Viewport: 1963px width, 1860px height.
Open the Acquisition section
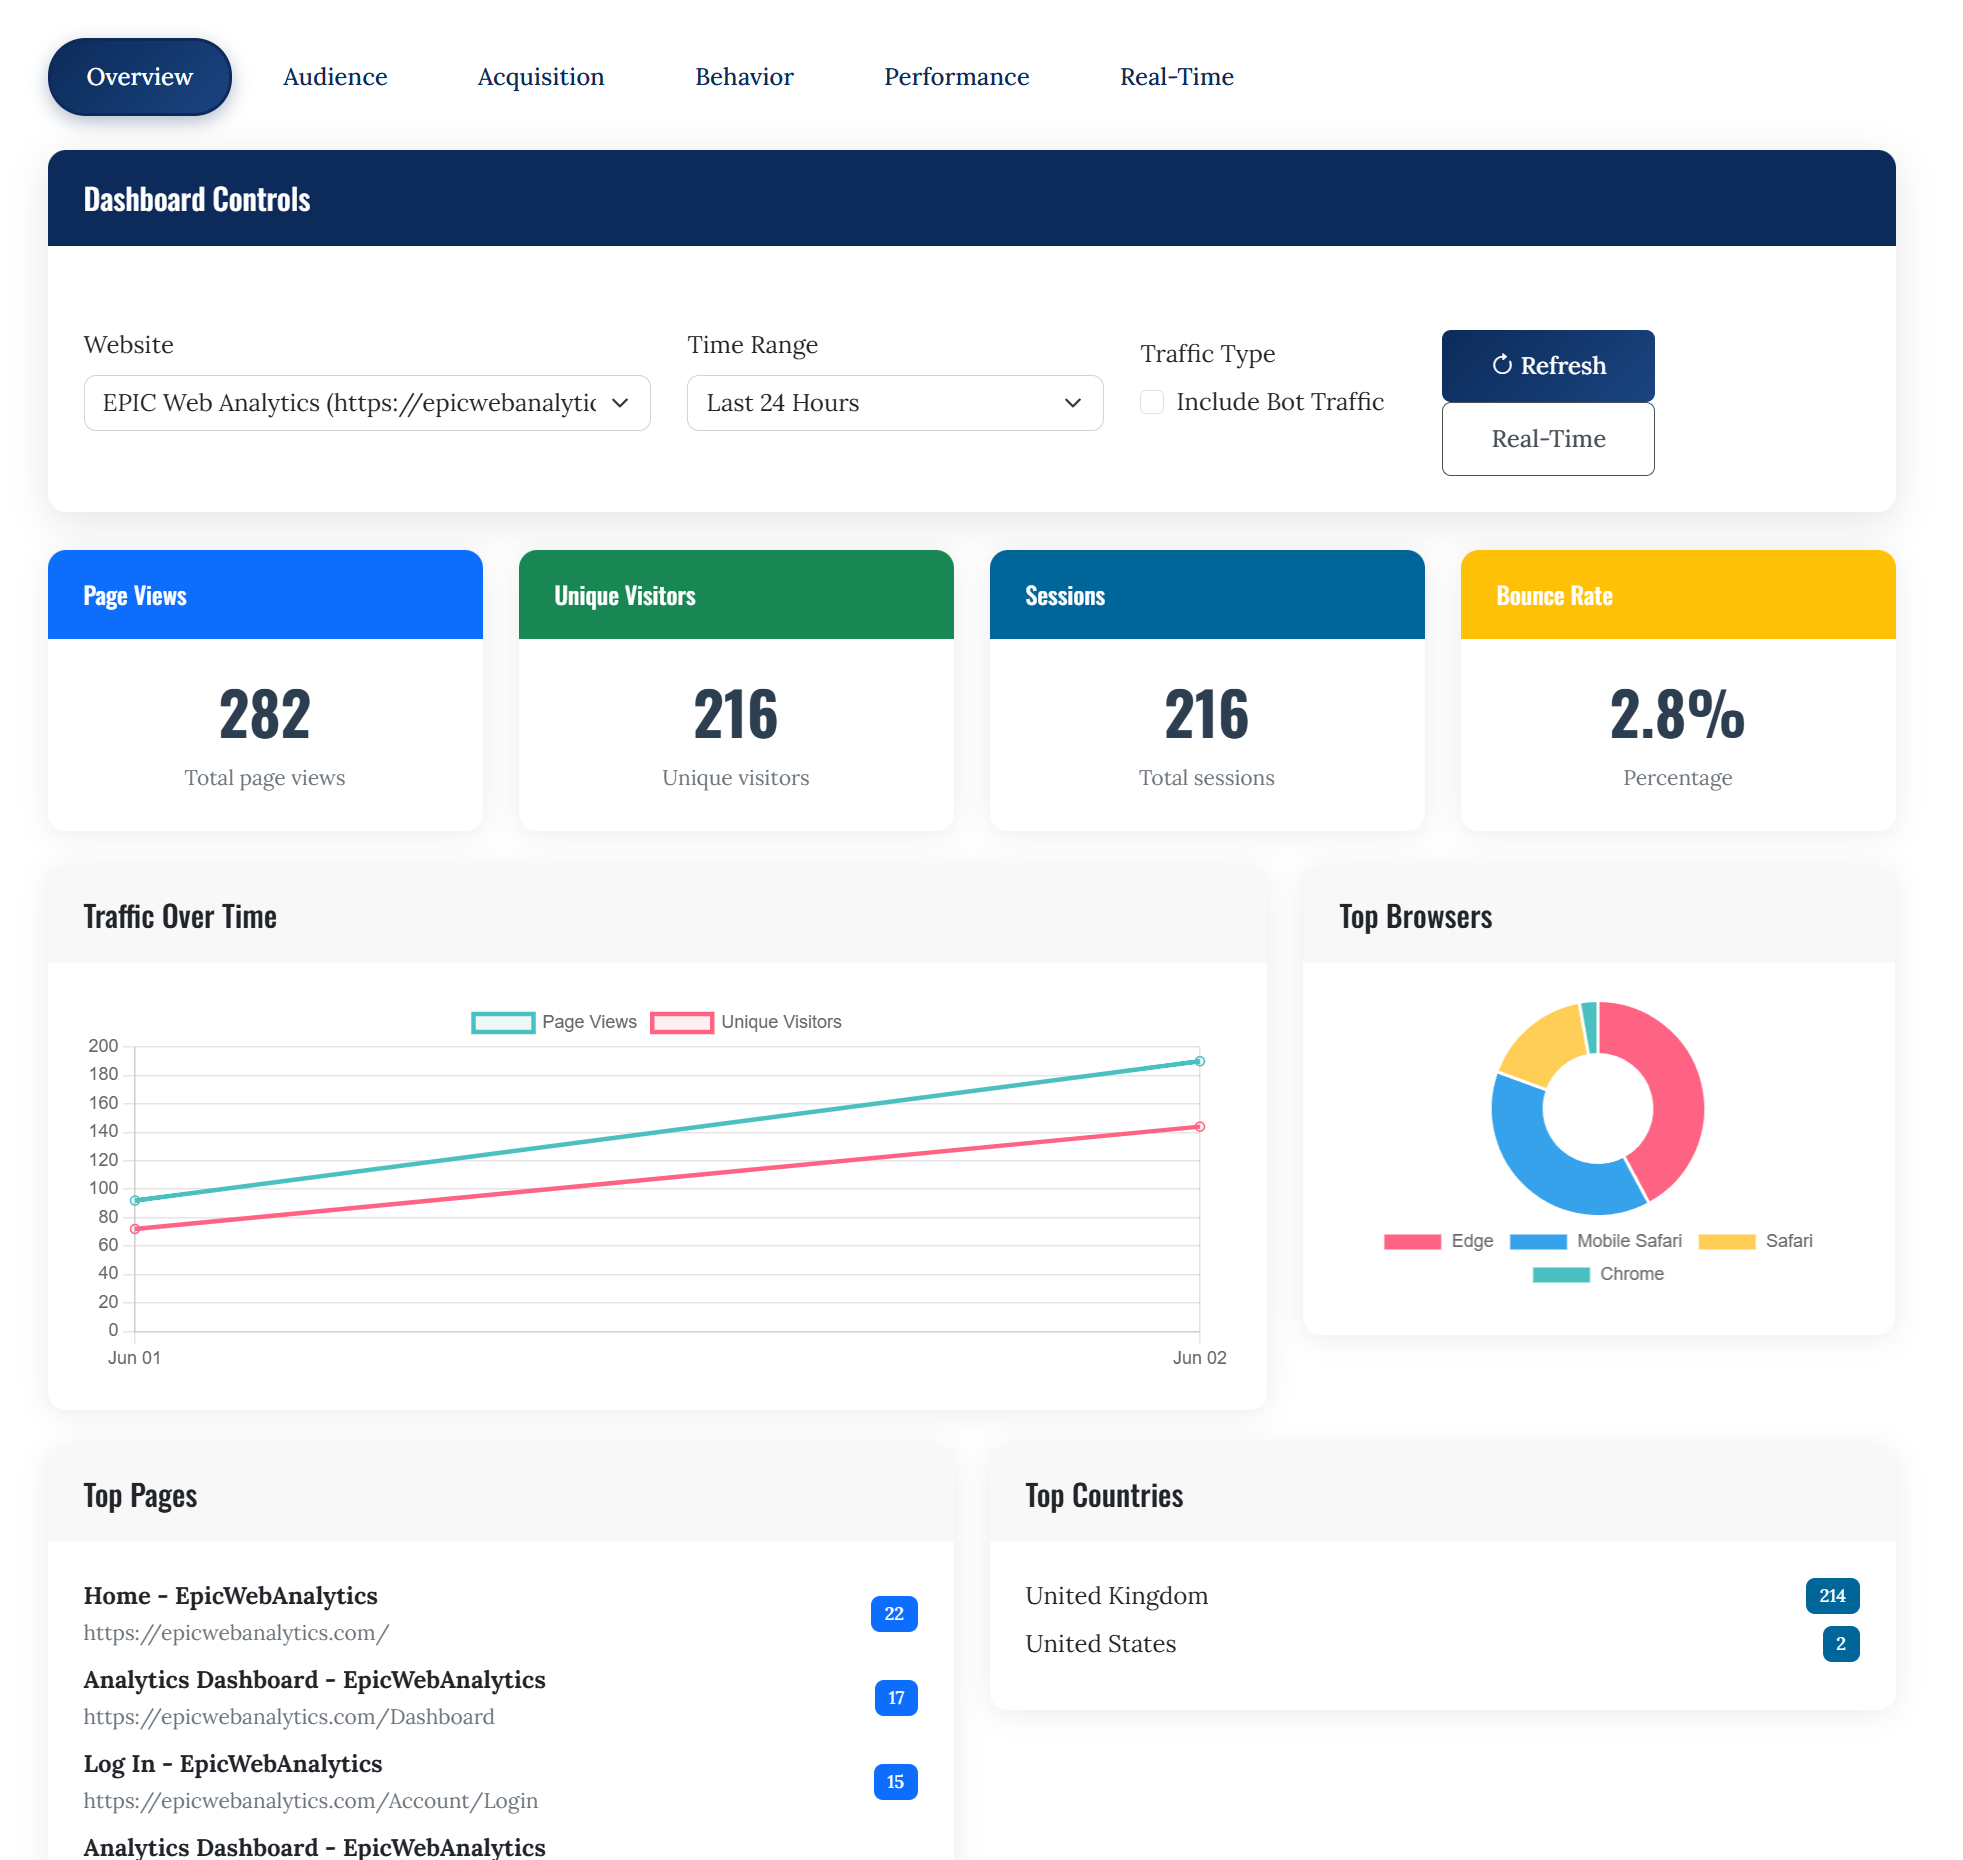[540, 76]
